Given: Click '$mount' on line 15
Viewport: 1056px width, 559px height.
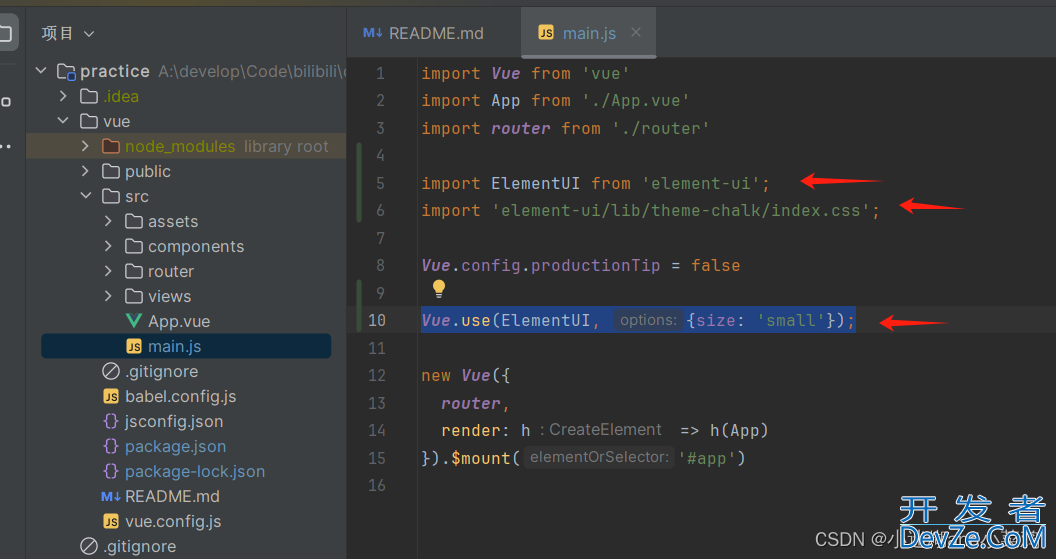Looking at the screenshot, I should pos(481,458).
